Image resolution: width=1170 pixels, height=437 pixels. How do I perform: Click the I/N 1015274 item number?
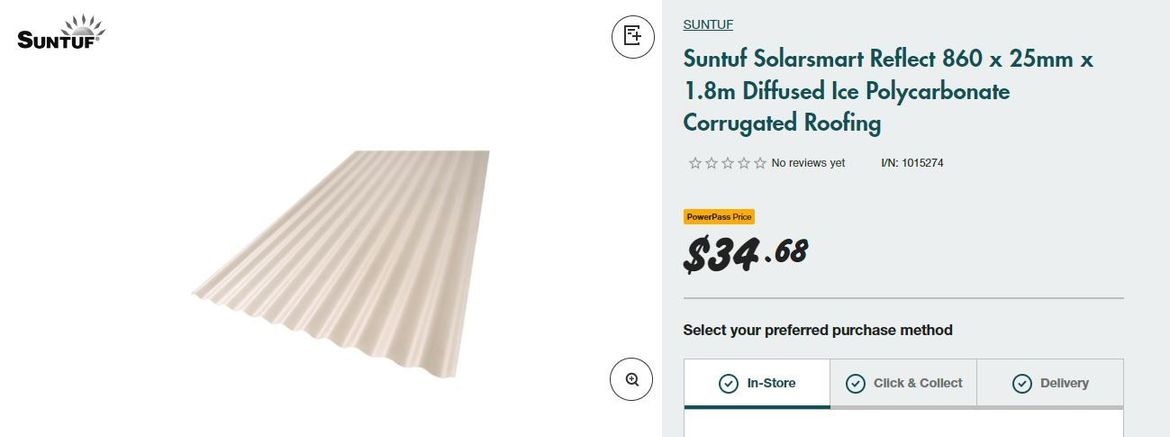tap(912, 163)
